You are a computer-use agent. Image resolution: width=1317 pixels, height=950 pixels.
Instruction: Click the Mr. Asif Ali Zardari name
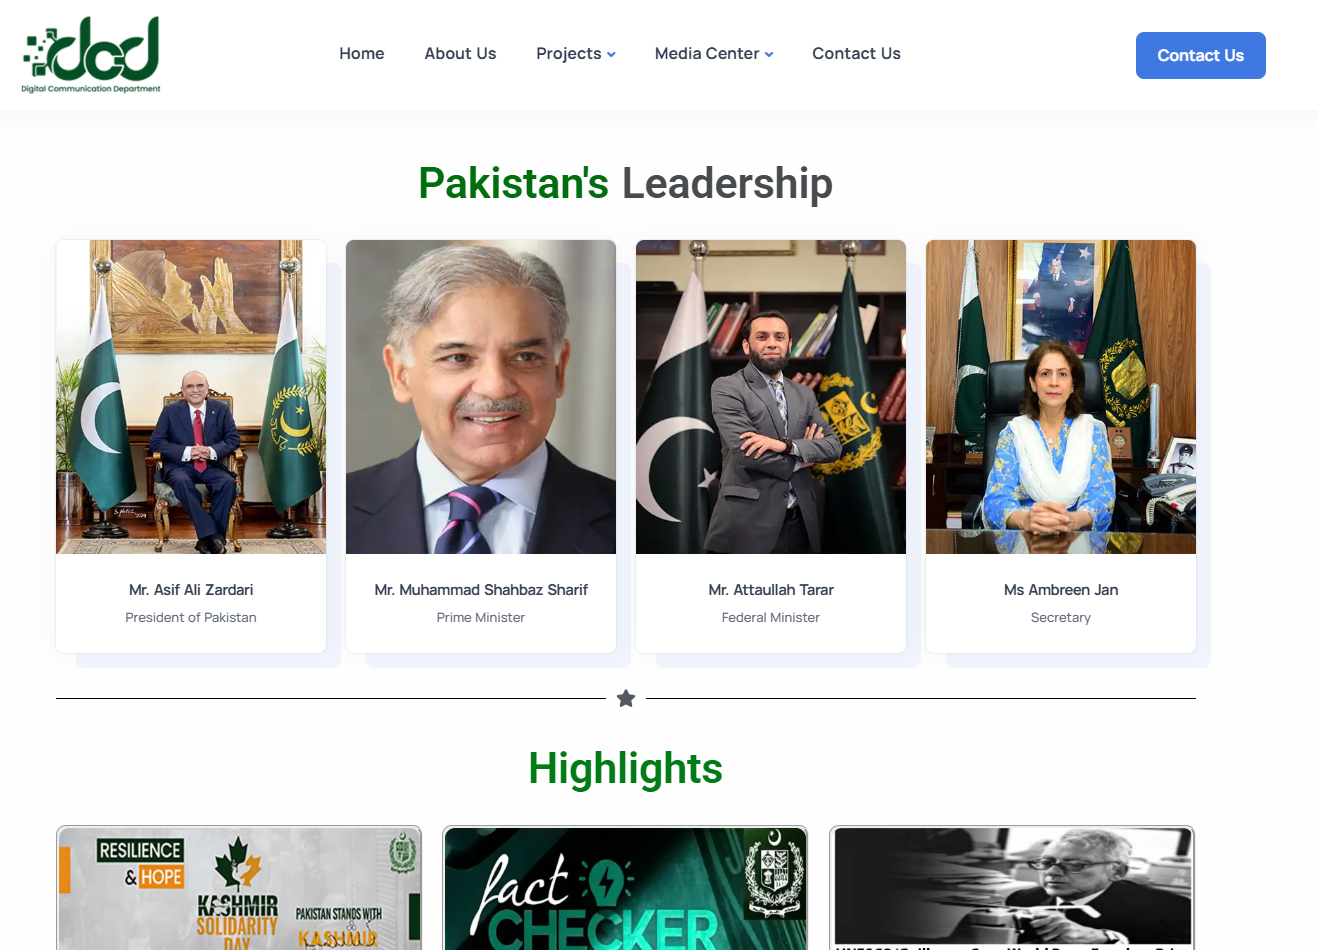(x=191, y=590)
